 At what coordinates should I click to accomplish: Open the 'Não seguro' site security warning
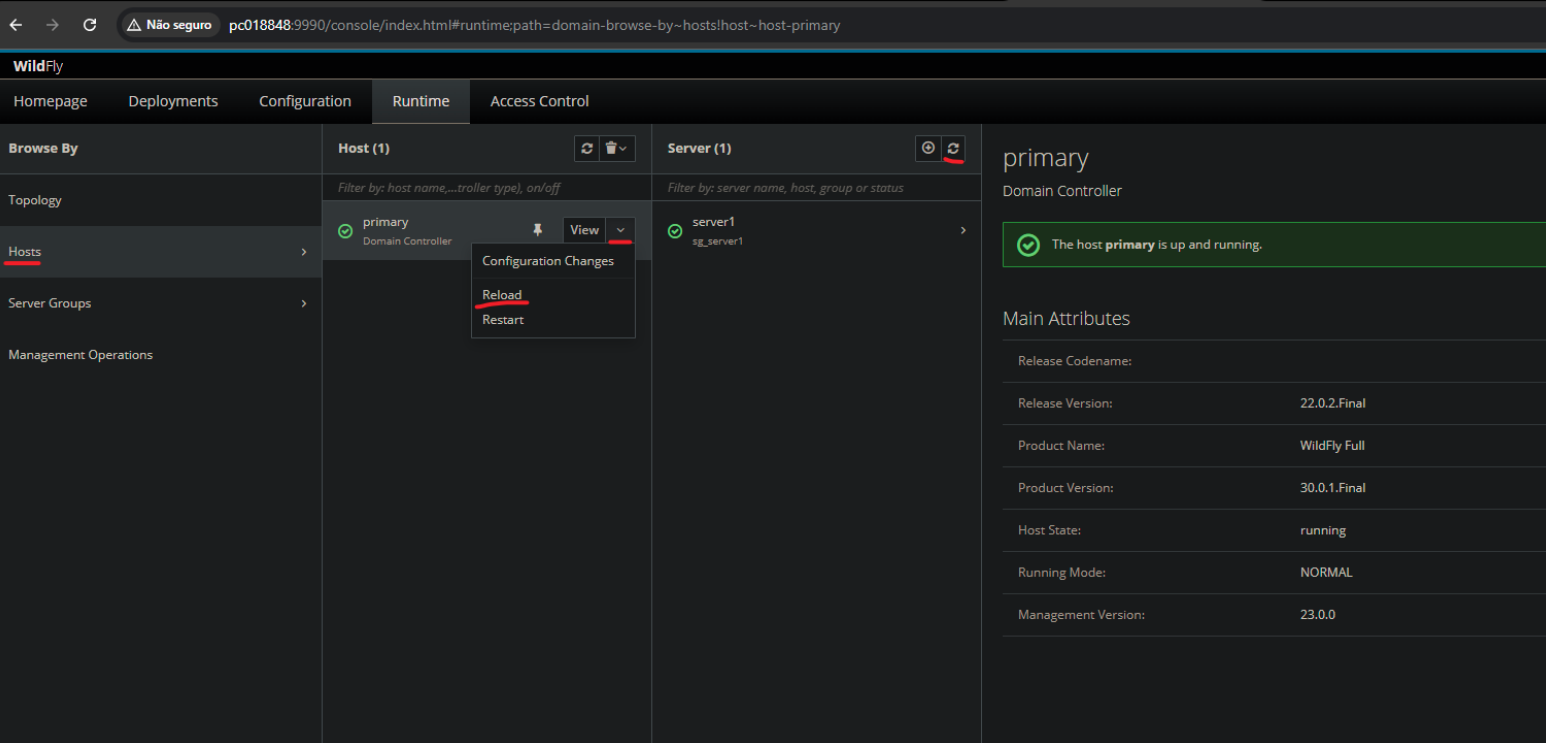pyautogui.click(x=169, y=25)
